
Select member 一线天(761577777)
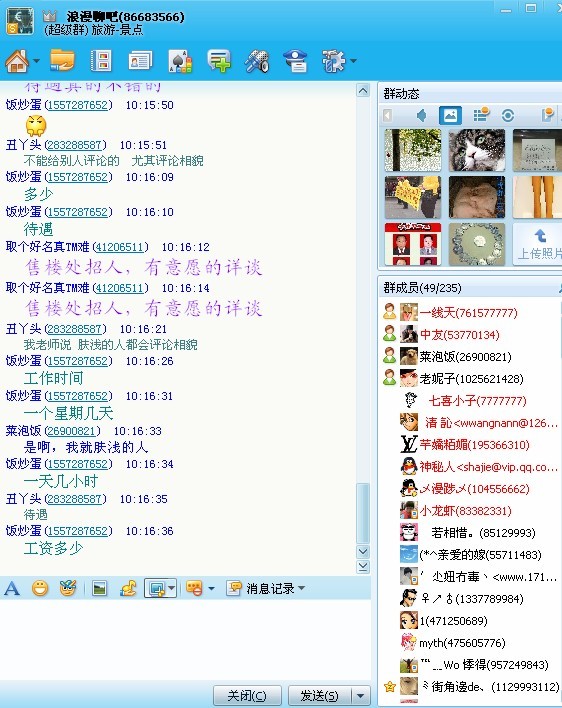tap(469, 312)
